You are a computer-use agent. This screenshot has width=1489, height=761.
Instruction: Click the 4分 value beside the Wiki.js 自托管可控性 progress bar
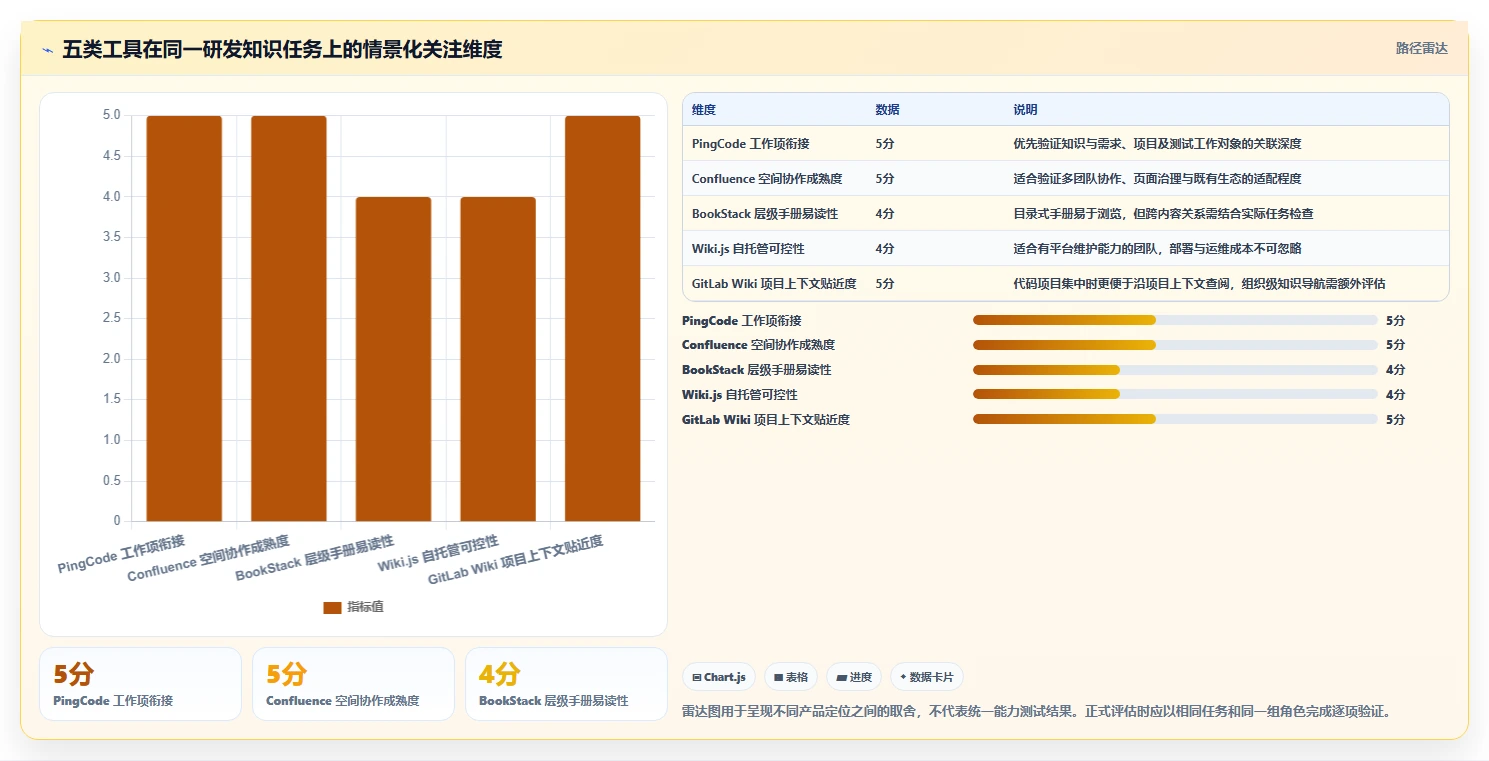click(1395, 395)
